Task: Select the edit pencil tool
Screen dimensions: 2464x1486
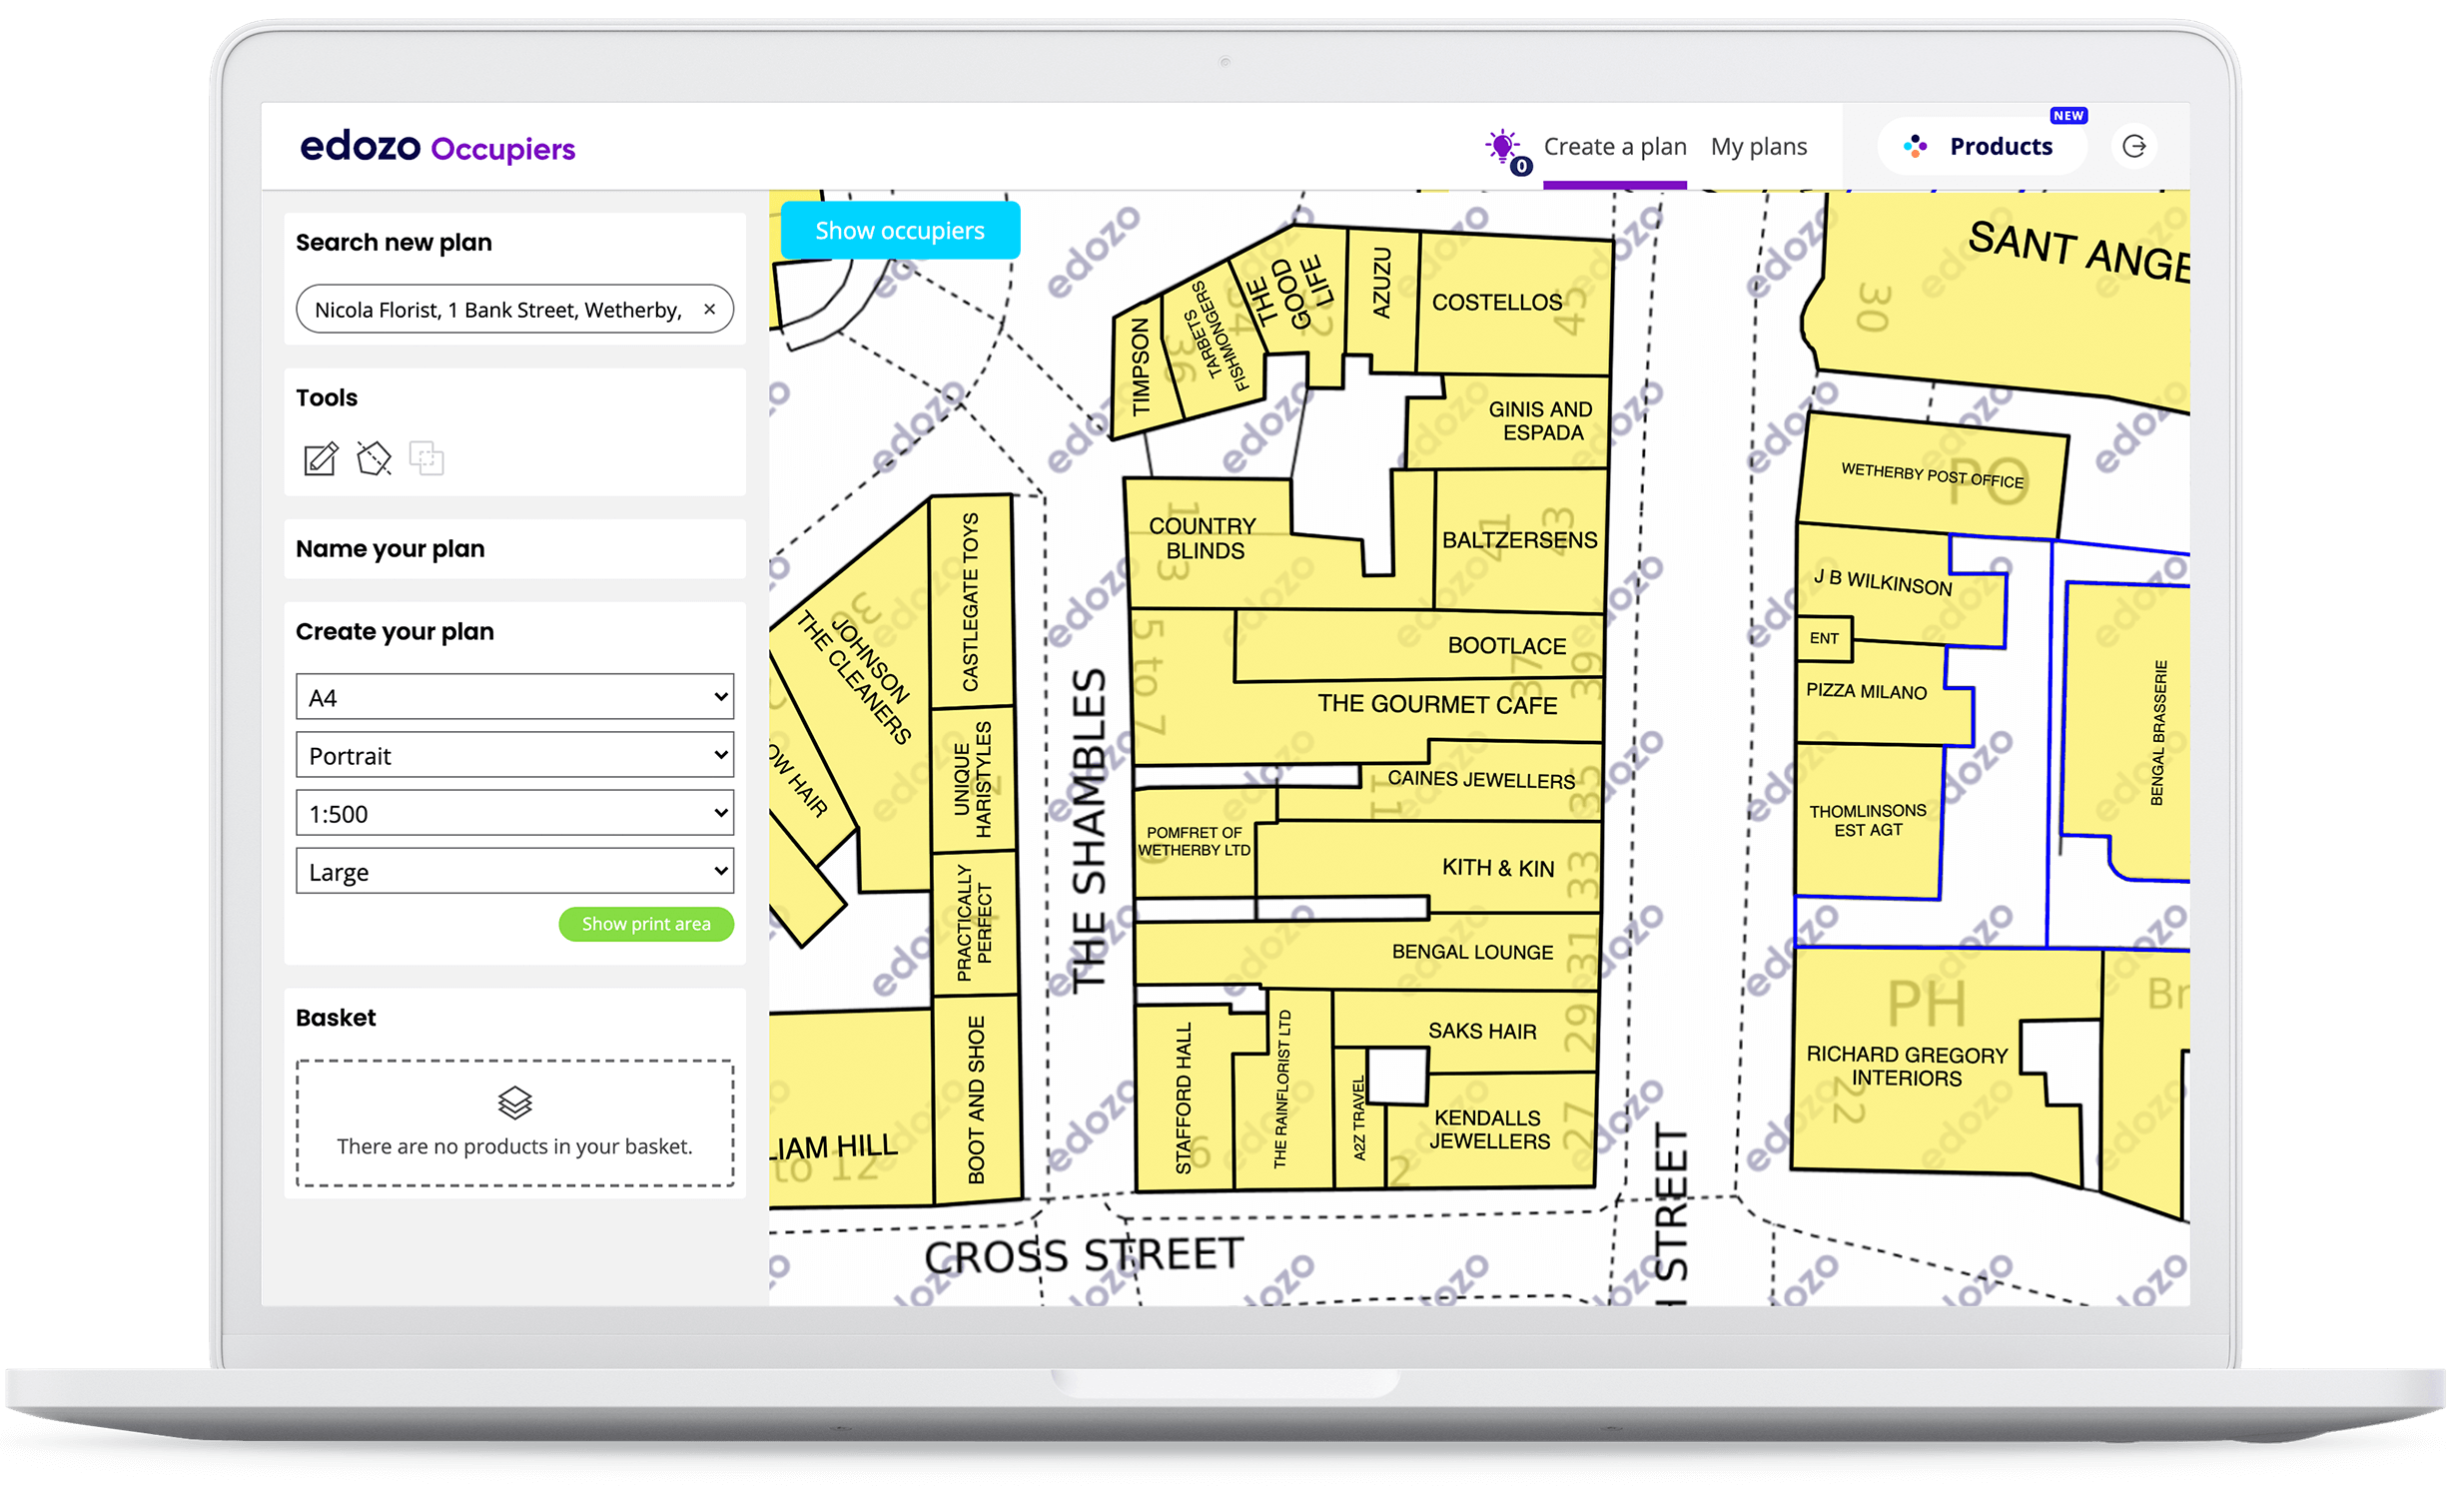Action: [320, 460]
